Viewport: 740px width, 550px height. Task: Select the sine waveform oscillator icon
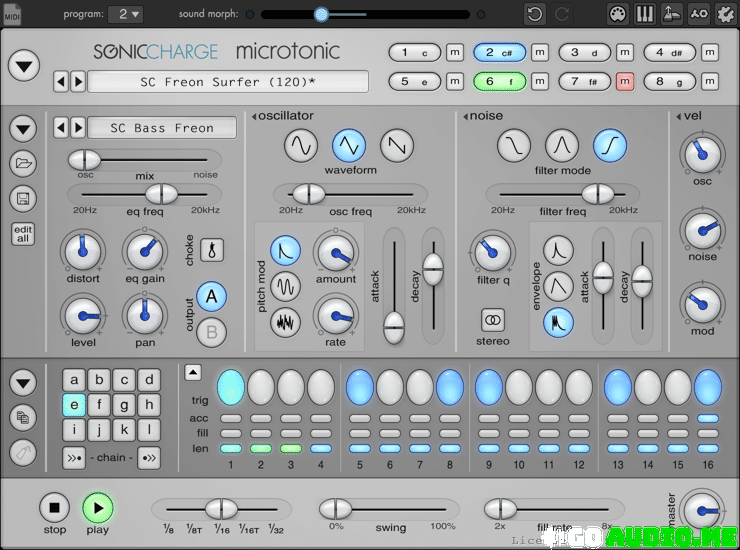[301, 146]
